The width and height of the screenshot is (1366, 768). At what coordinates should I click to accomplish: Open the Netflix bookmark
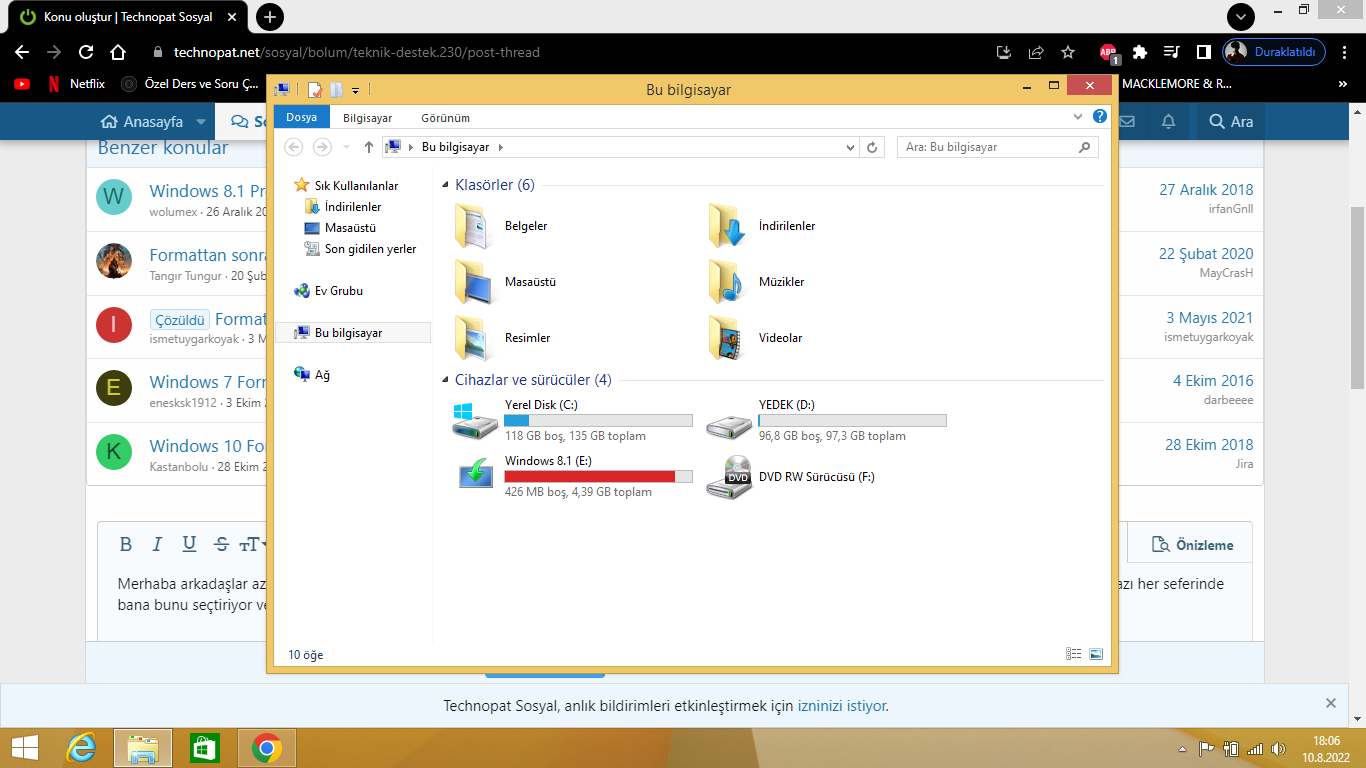point(75,84)
